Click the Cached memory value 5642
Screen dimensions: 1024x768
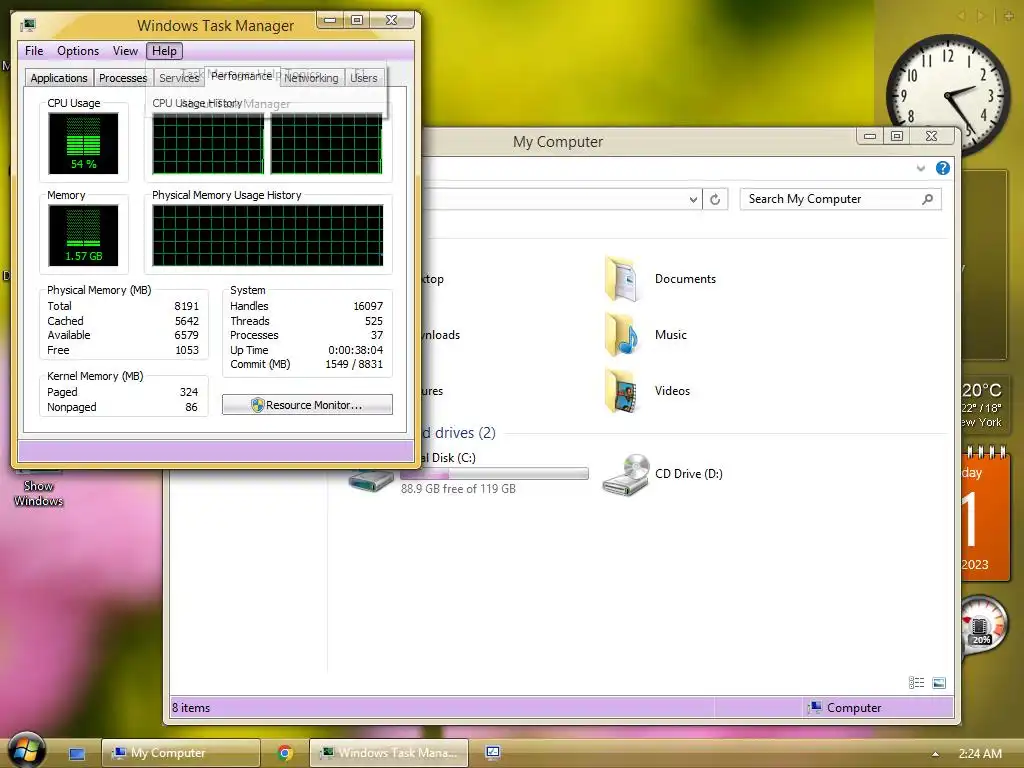point(186,321)
